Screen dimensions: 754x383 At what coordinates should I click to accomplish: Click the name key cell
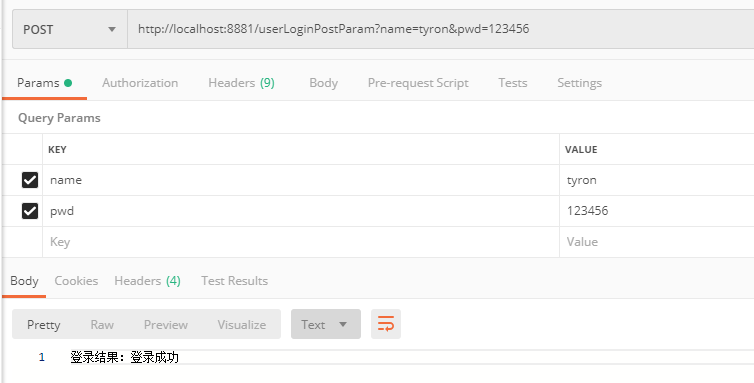[301, 180]
